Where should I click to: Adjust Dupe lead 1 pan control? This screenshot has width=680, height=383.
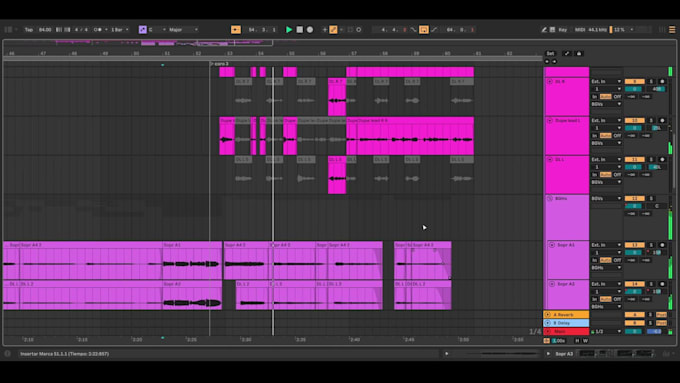tap(657, 128)
